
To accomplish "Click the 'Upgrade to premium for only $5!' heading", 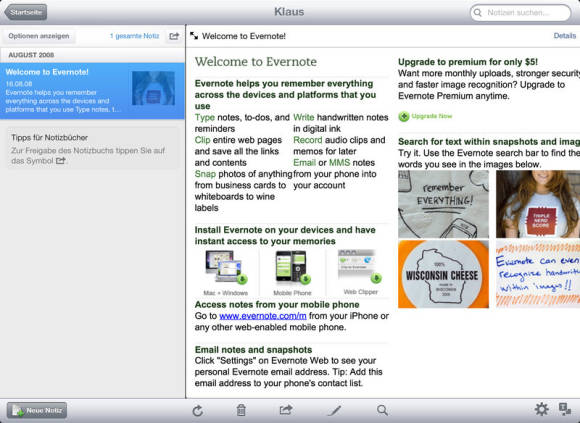I will [468, 62].
